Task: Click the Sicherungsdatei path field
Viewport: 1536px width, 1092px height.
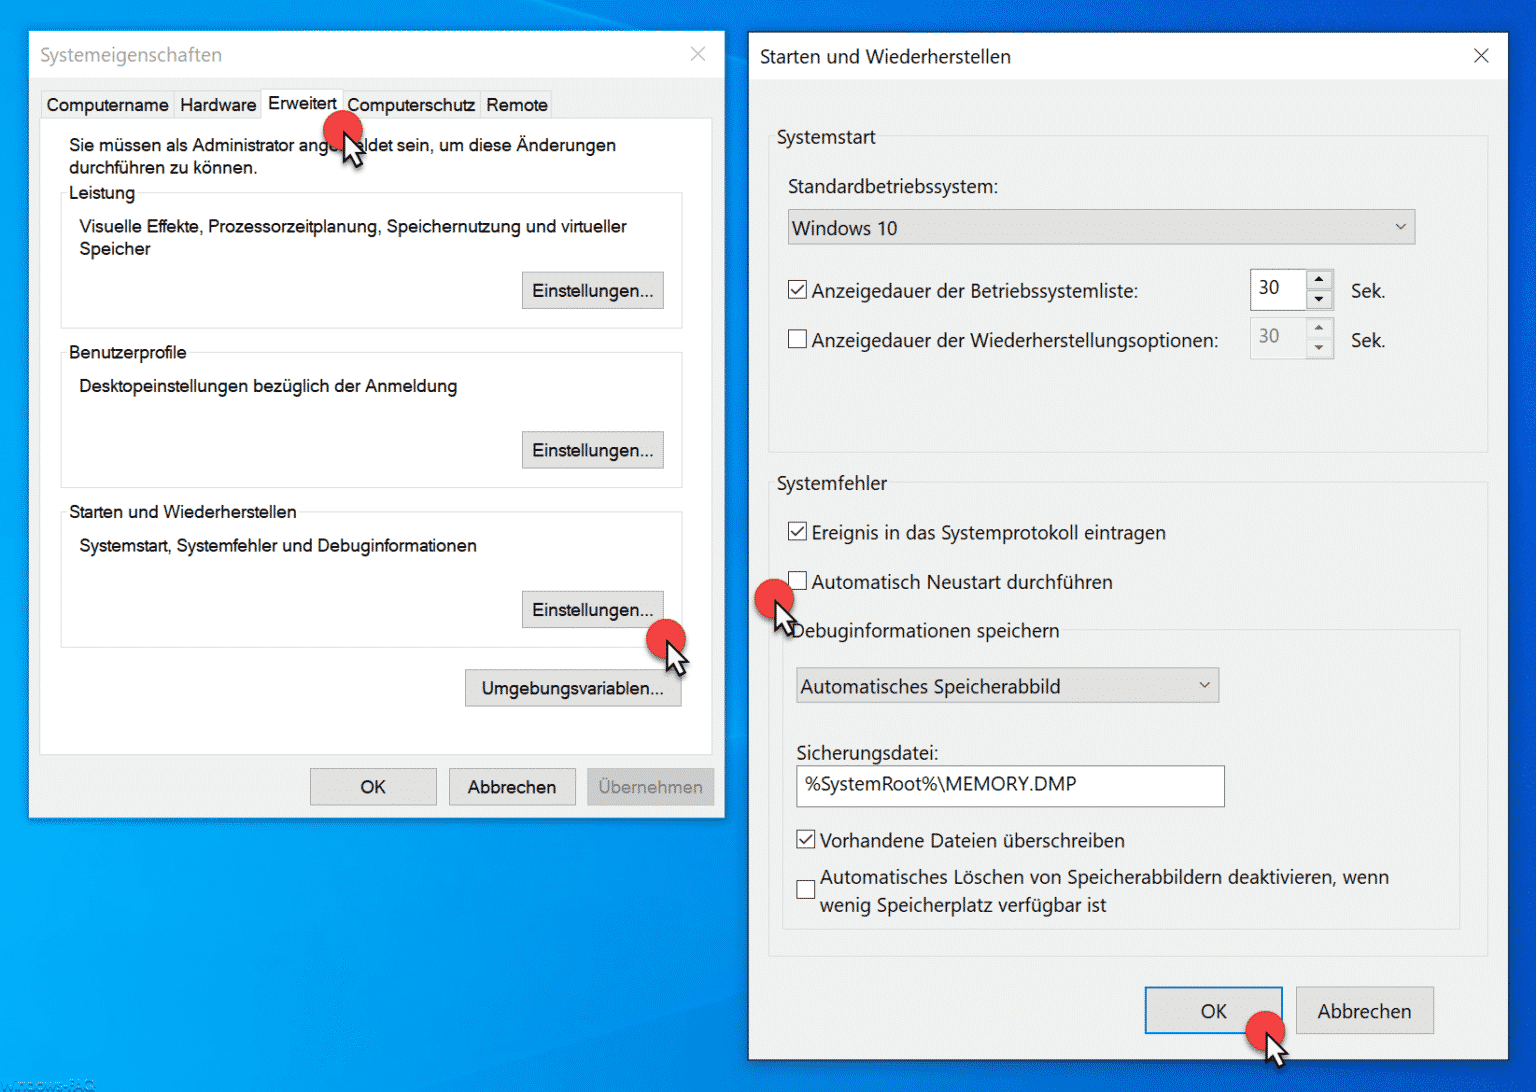Action: click(x=1010, y=786)
